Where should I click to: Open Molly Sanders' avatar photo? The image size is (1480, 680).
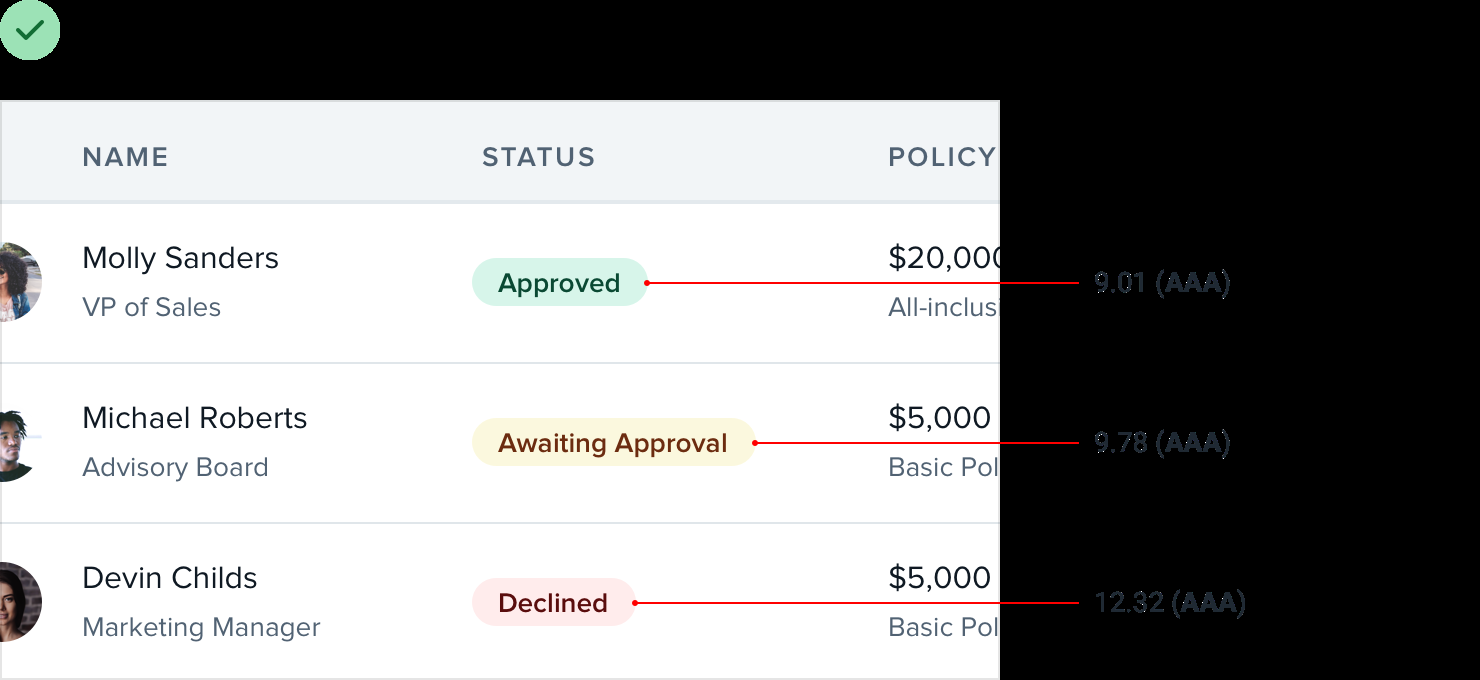(x=19, y=282)
